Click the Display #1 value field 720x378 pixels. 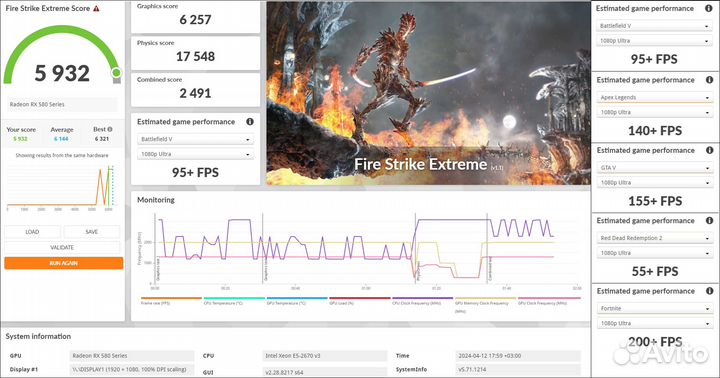coord(132,369)
